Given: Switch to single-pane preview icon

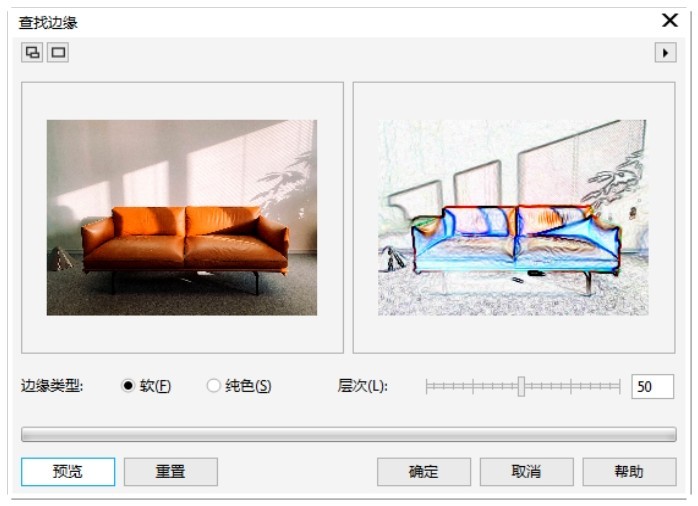Looking at the screenshot, I should coord(58,53).
